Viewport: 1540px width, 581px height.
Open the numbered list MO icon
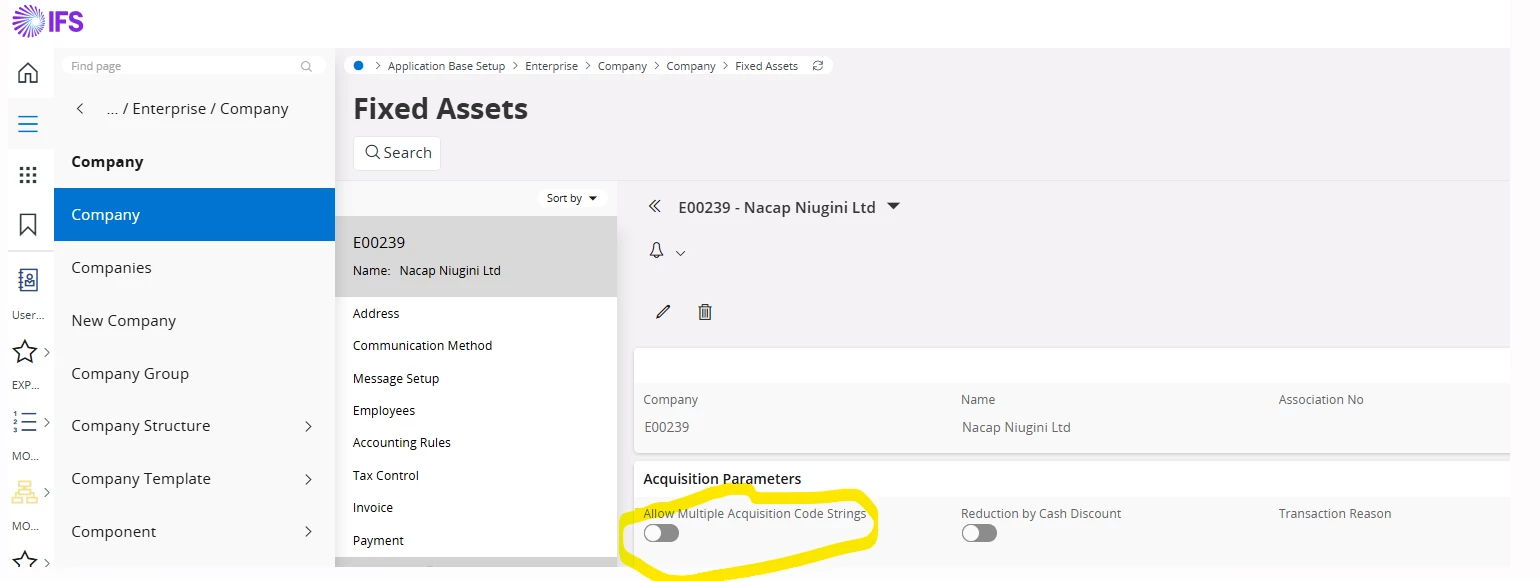25,422
